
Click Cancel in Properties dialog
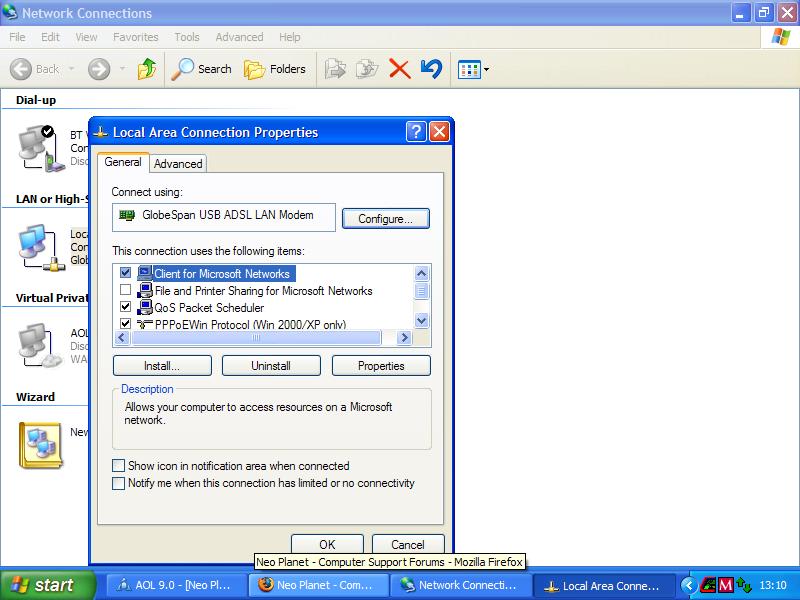(408, 544)
